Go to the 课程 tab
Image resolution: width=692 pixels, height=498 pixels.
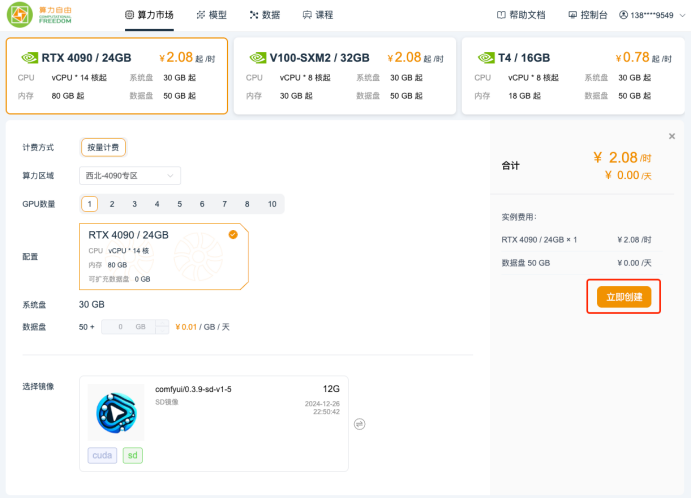318,15
